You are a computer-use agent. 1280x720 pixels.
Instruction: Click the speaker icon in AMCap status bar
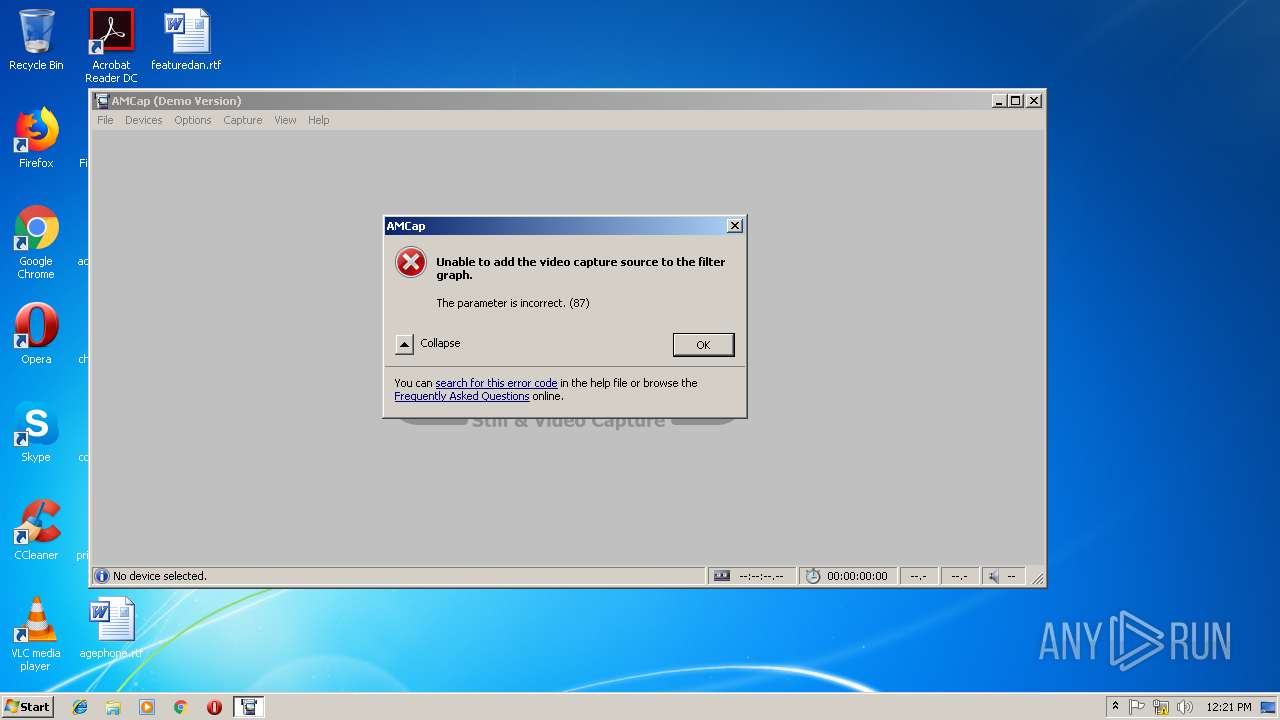point(993,576)
